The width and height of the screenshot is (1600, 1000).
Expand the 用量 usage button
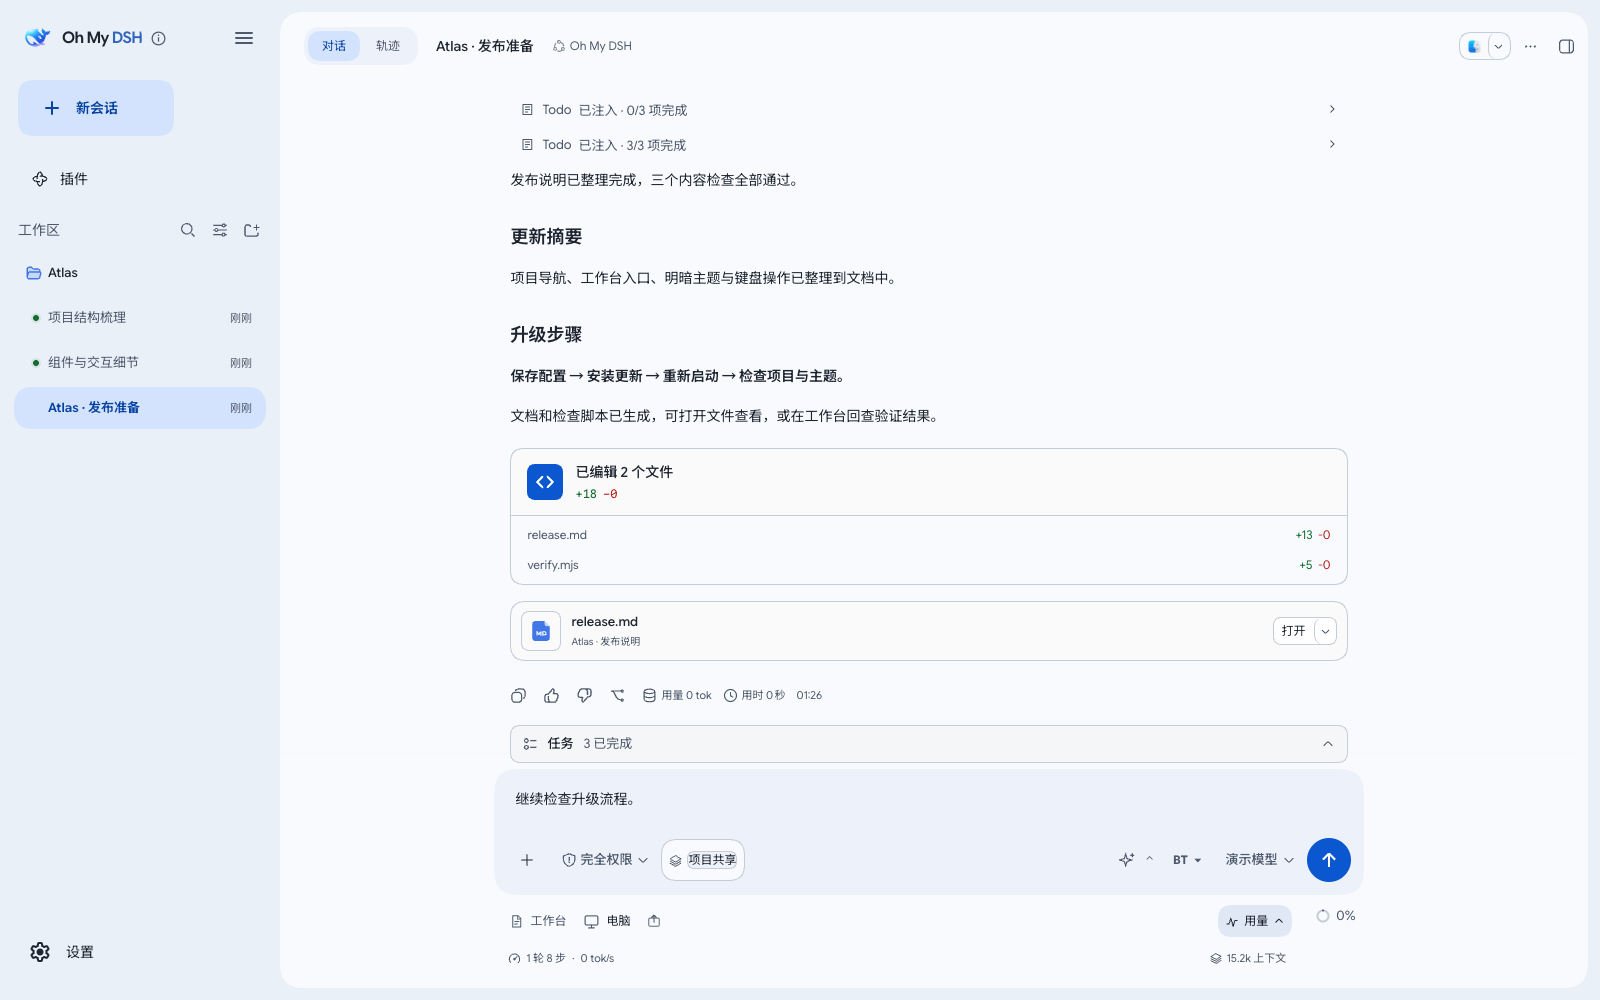click(x=1255, y=921)
